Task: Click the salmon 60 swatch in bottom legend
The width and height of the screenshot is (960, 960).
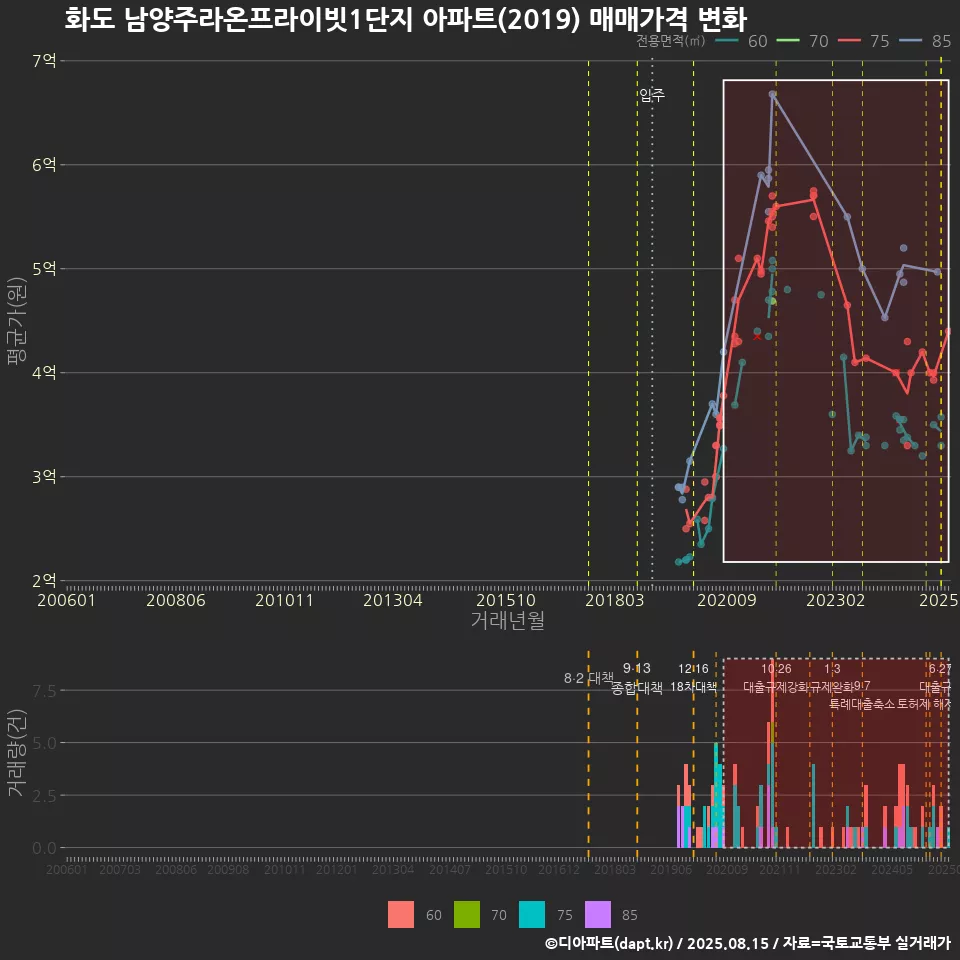Action: pyautogui.click(x=400, y=915)
